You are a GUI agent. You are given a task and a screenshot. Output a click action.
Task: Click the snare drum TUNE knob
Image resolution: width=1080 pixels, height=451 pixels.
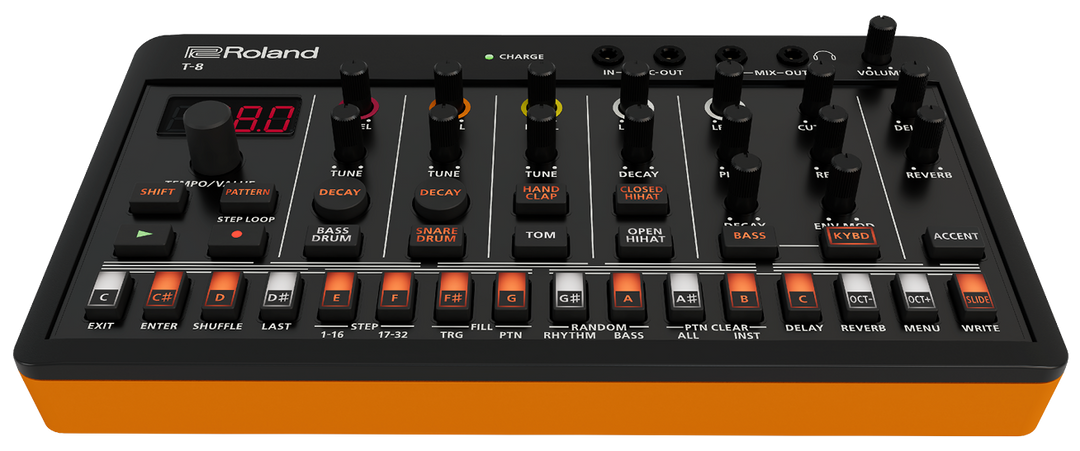click(x=444, y=136)
